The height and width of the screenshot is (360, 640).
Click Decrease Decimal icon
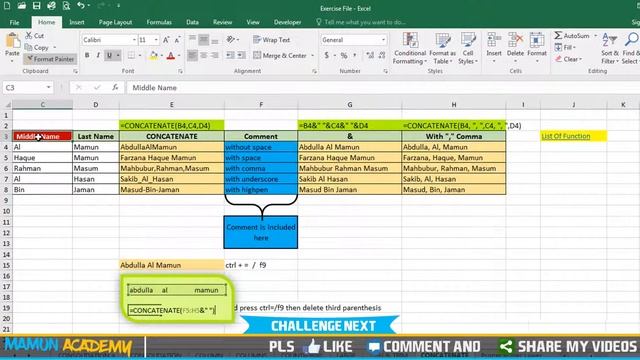[382, 55]
